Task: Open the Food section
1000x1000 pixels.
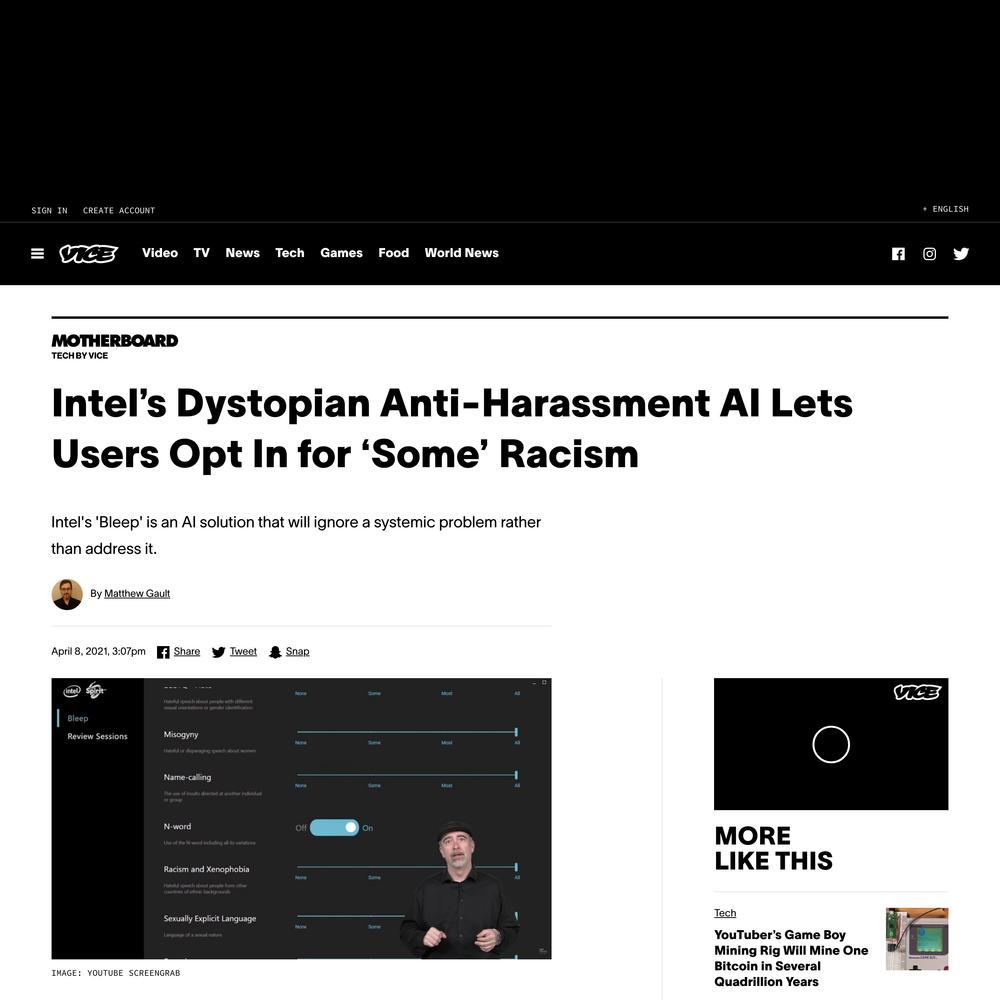Action: [393, 253]
